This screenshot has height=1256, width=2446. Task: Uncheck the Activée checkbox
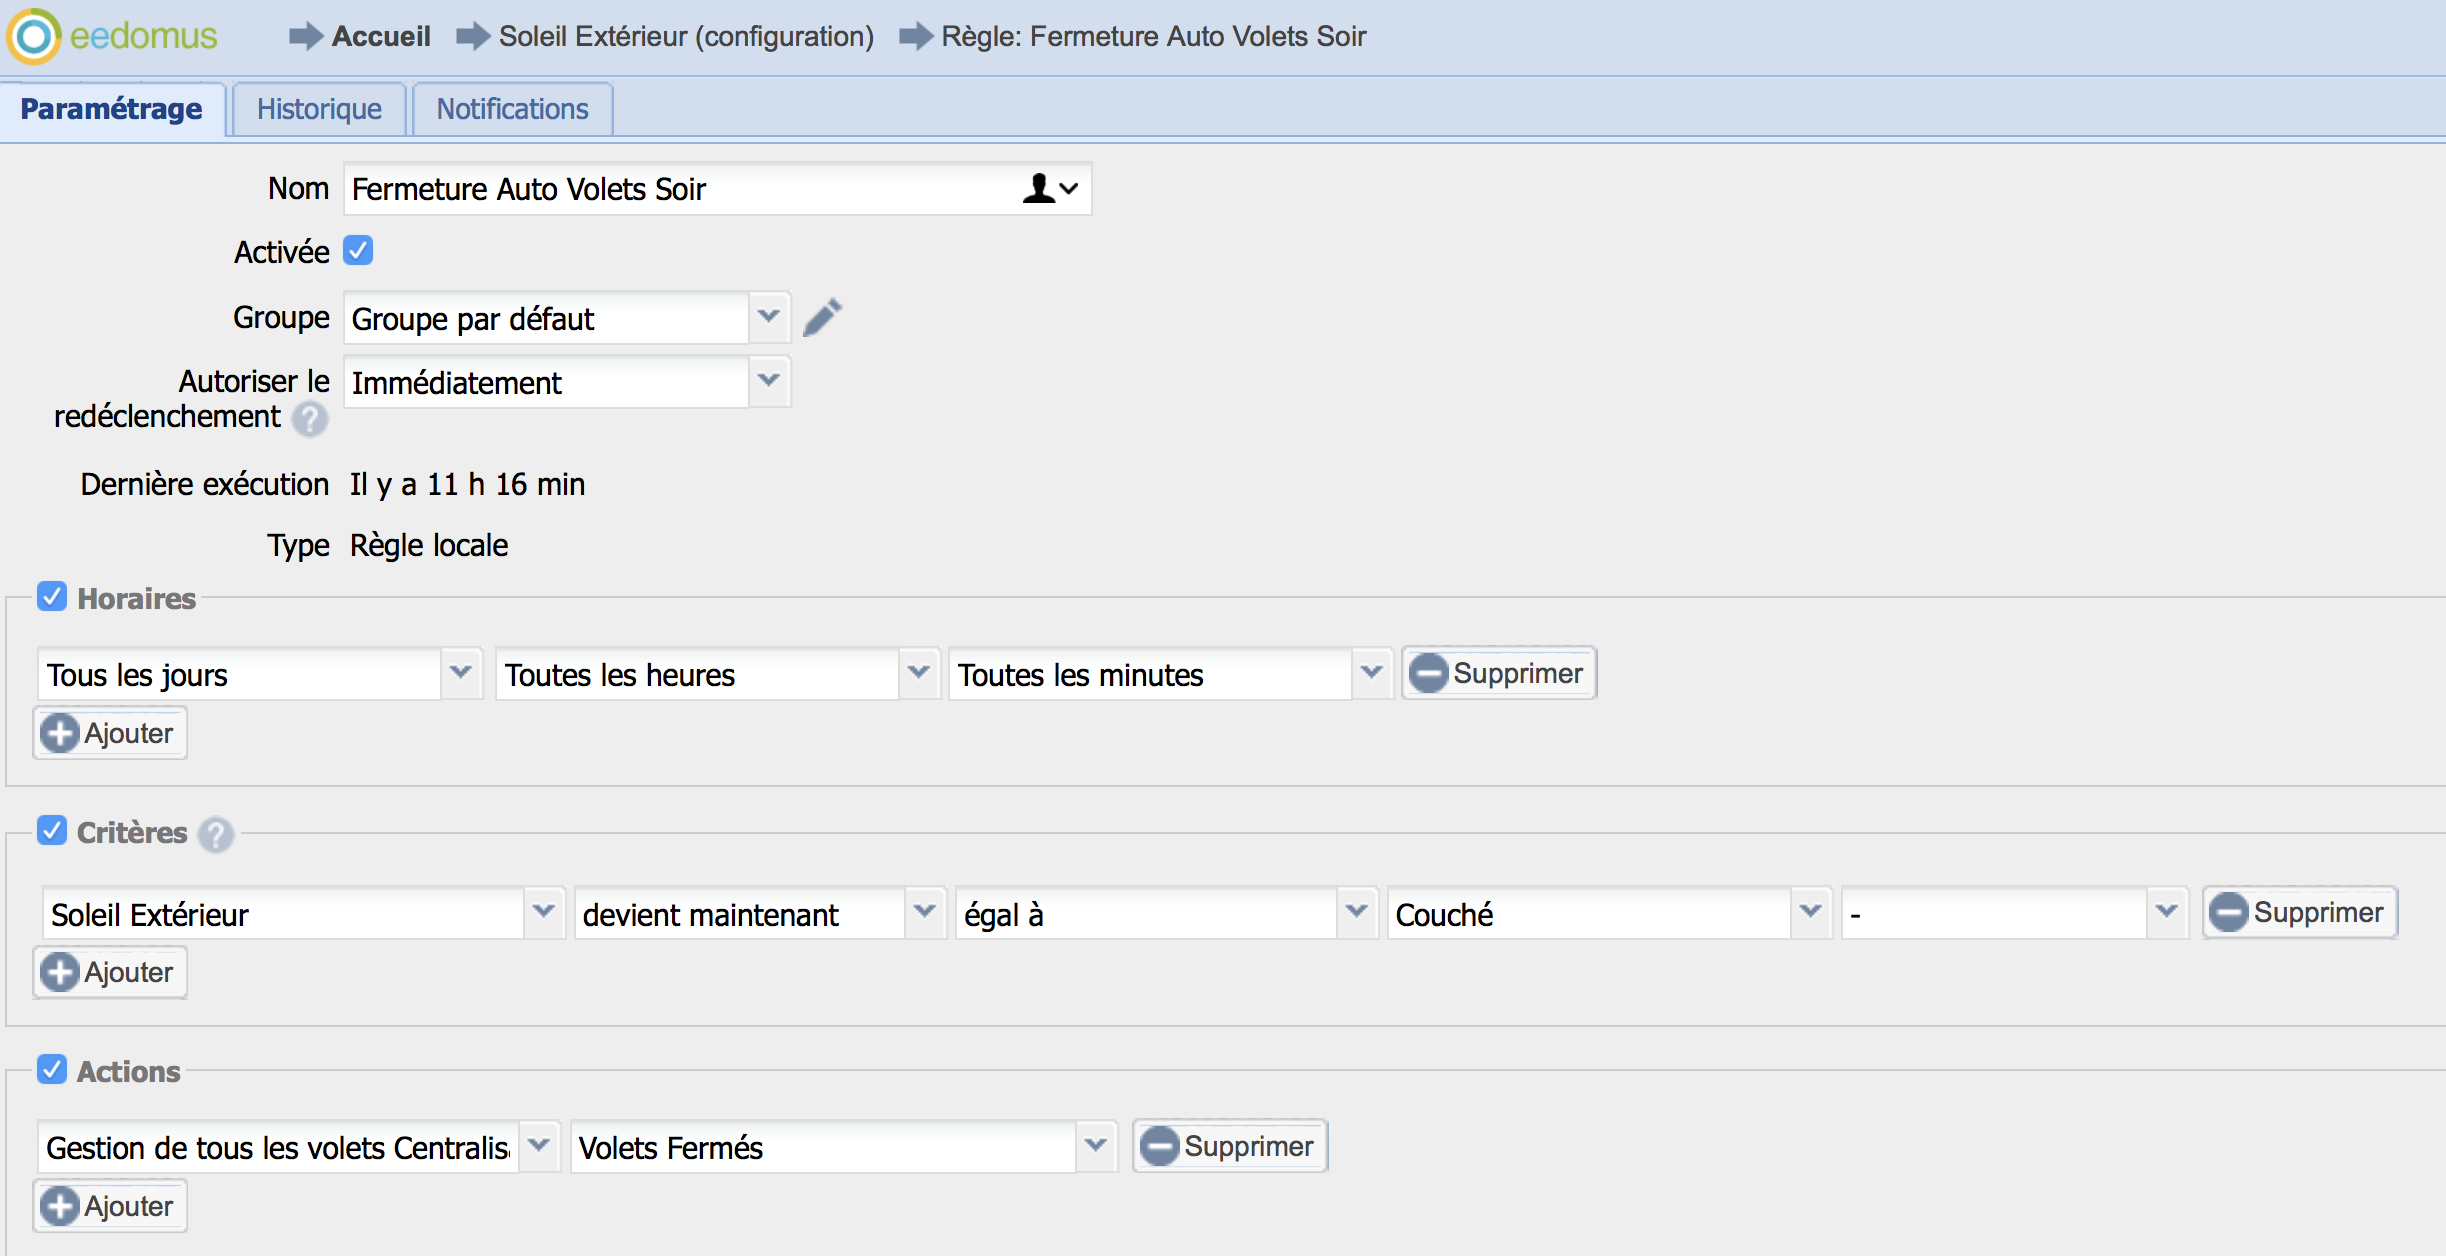click(x=358, y=250)
